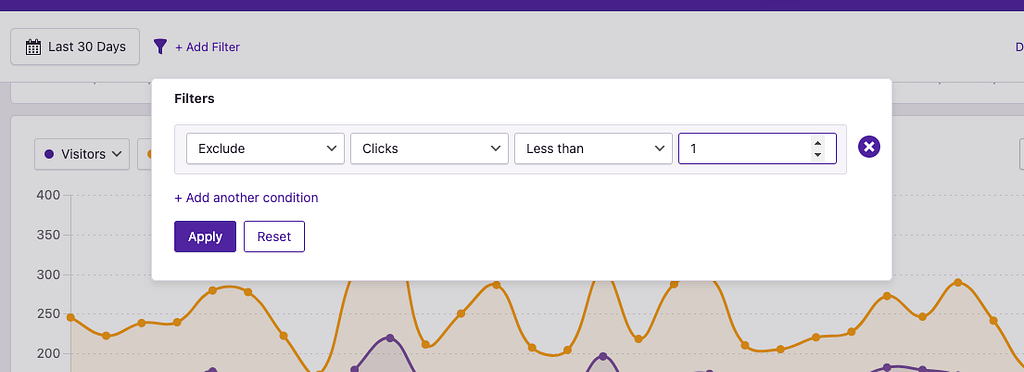Click the + Add Filter link
Screen dimensions: 1024x372
[207, 47]
